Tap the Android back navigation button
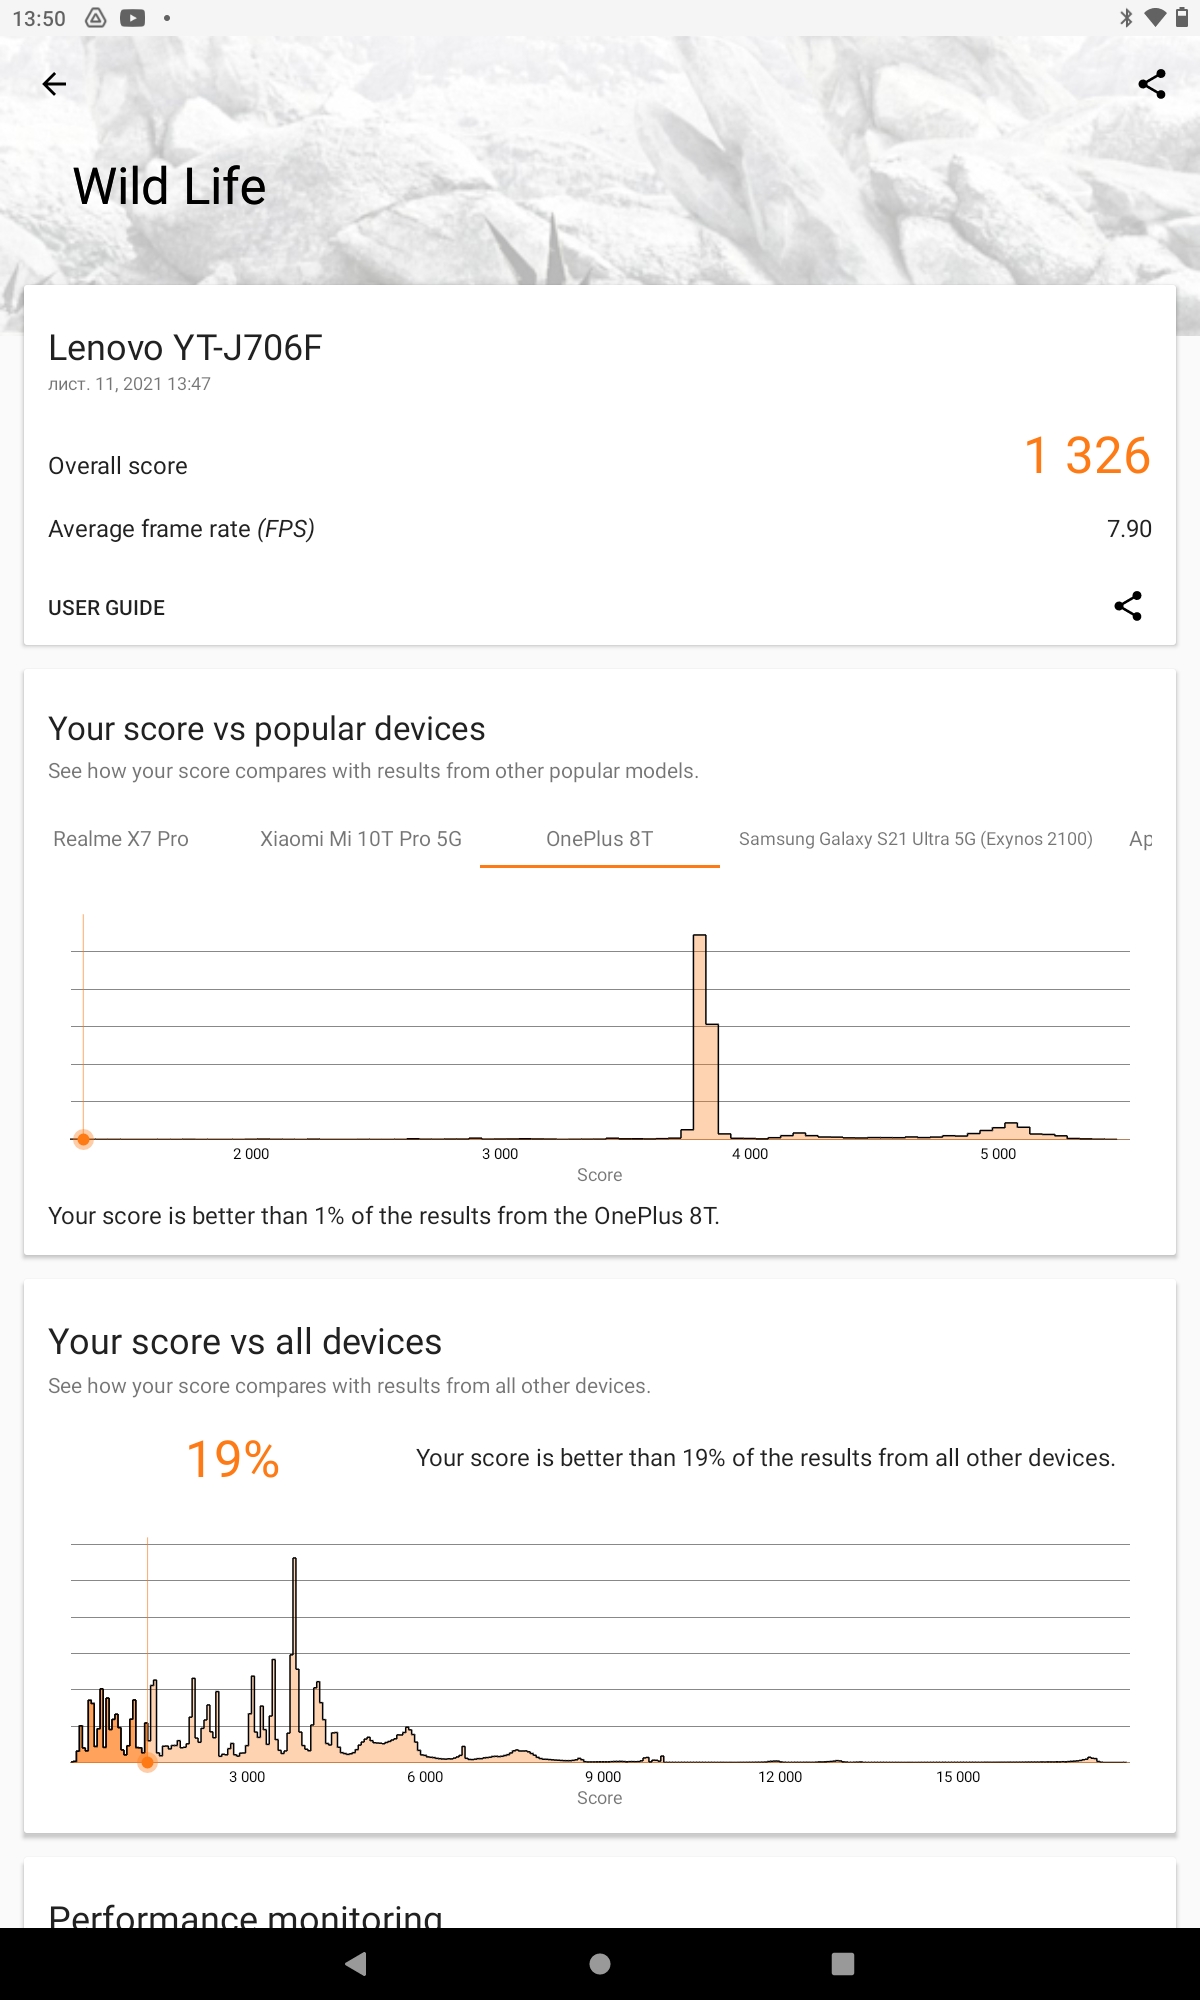Viewport: 1200px width, 2000px height. (356, 1964)
